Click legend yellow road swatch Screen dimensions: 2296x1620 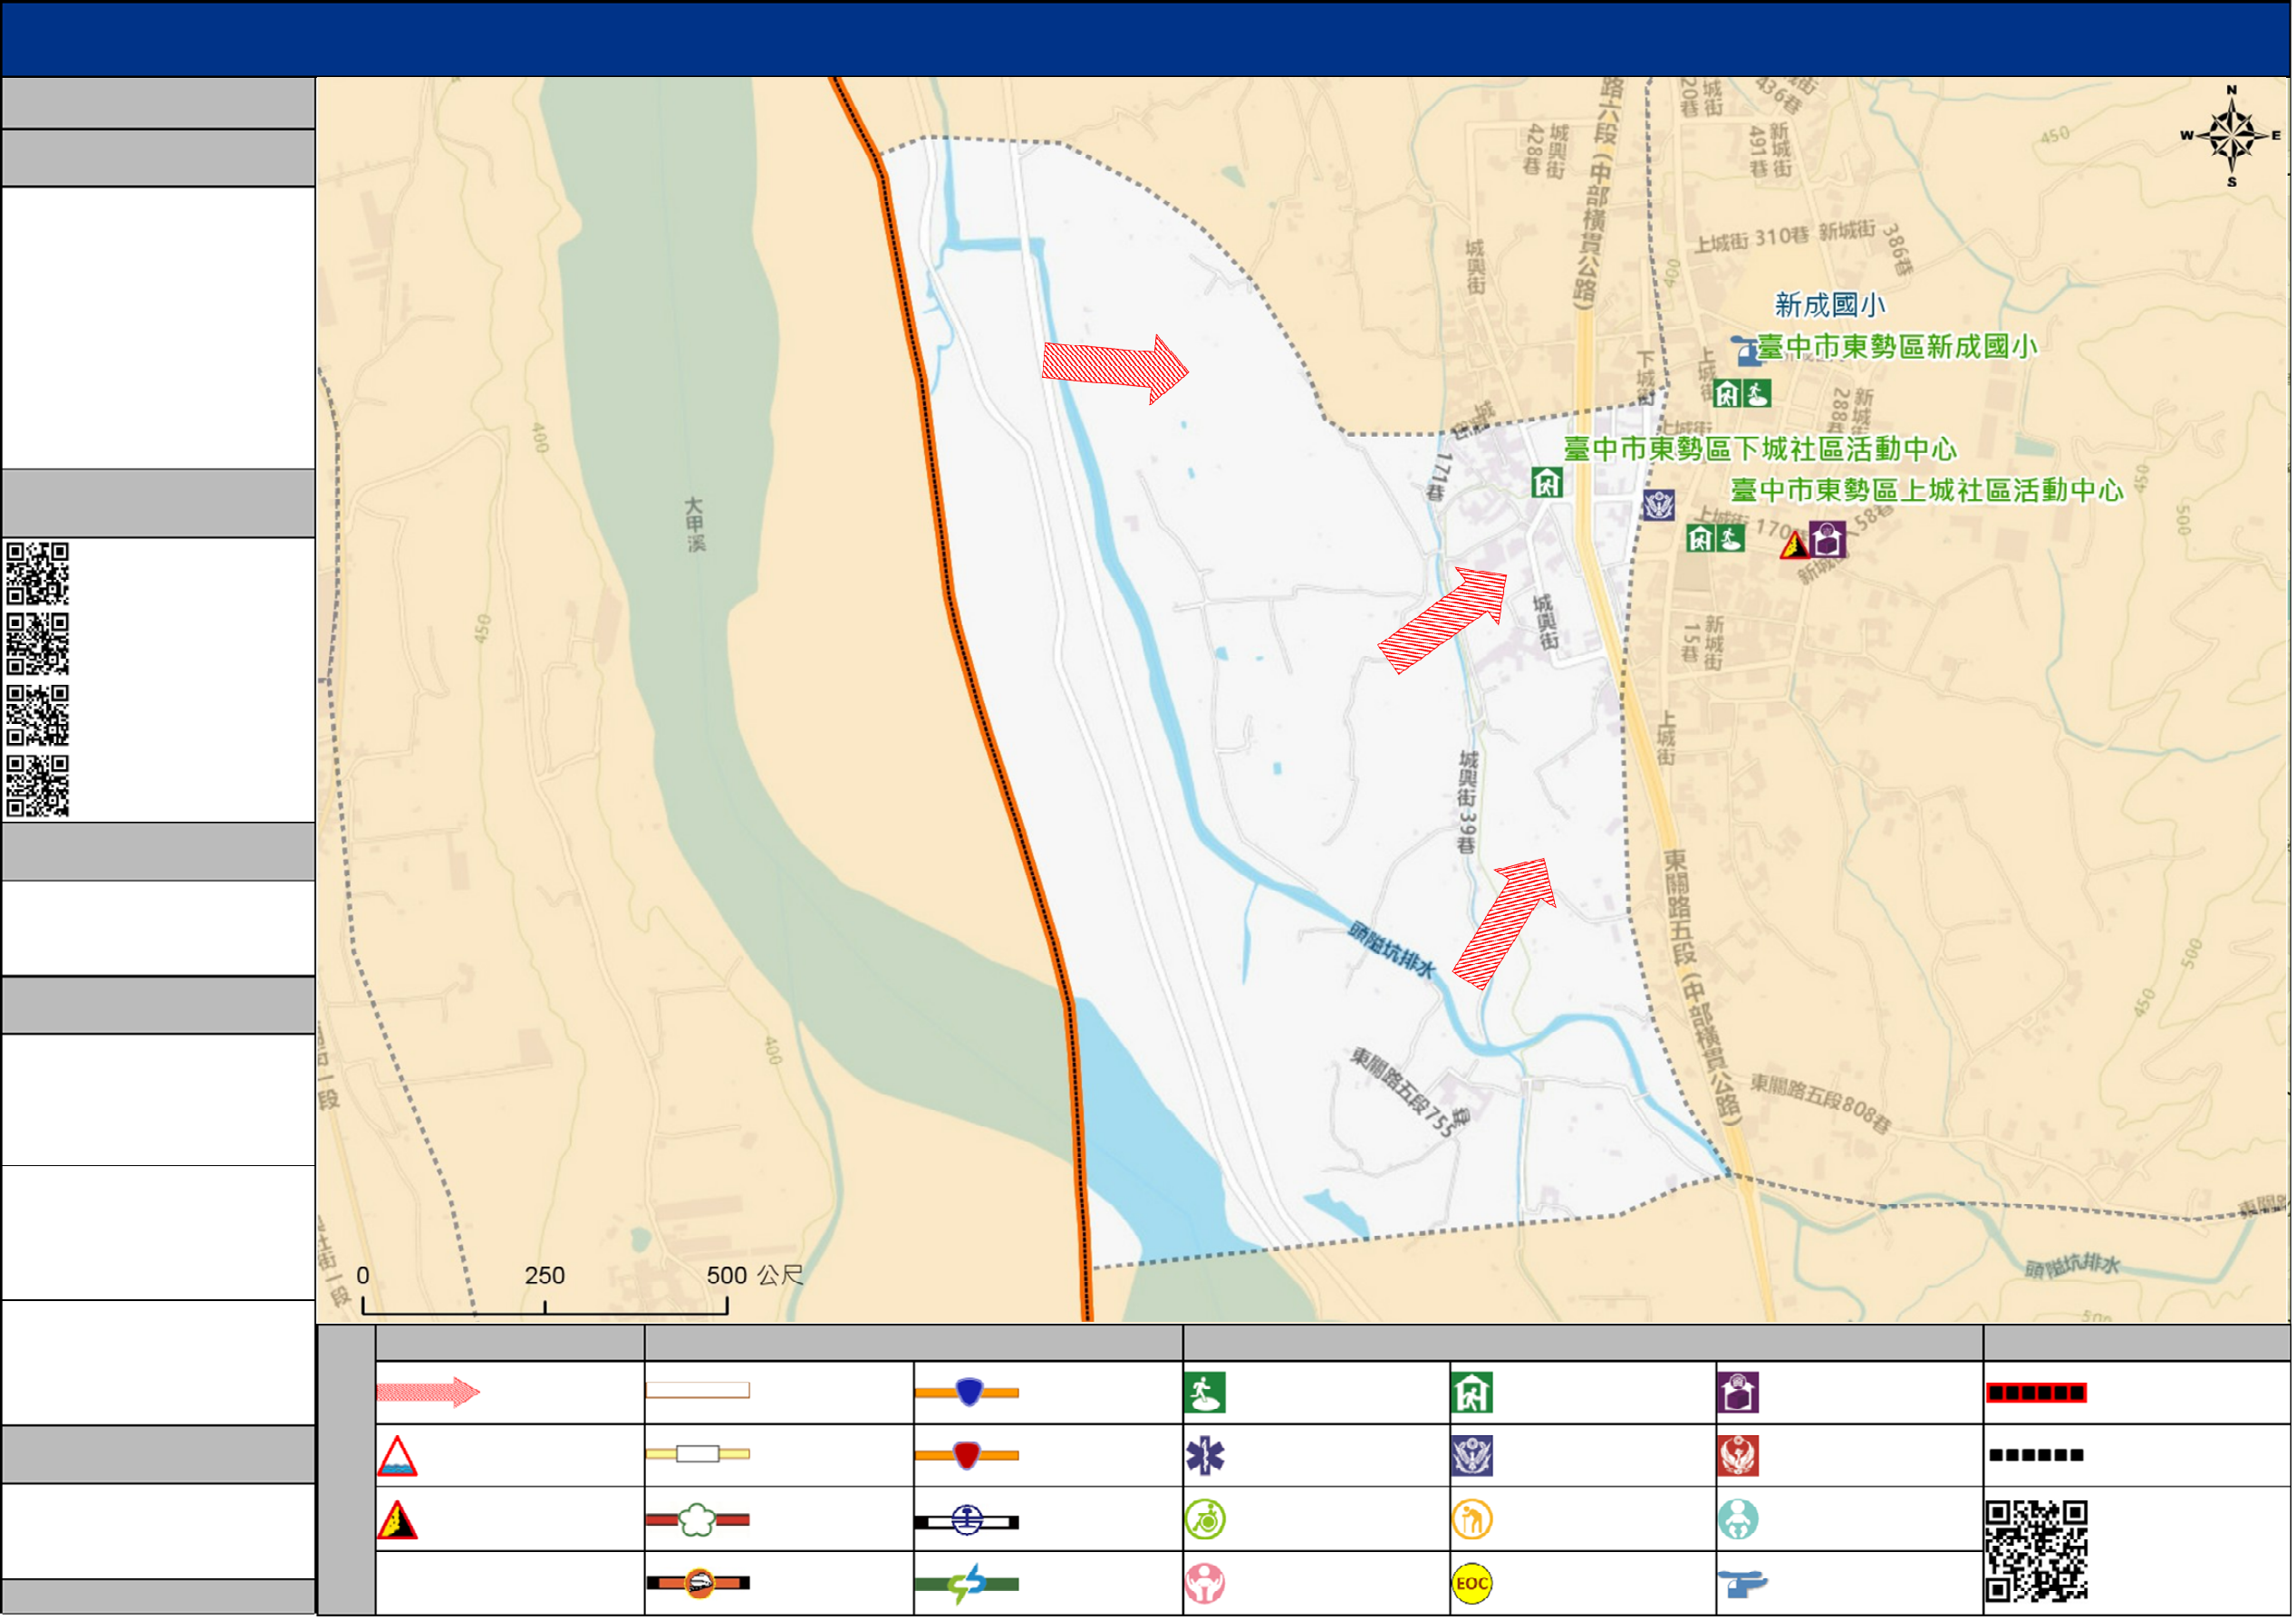click(698, 1455)
